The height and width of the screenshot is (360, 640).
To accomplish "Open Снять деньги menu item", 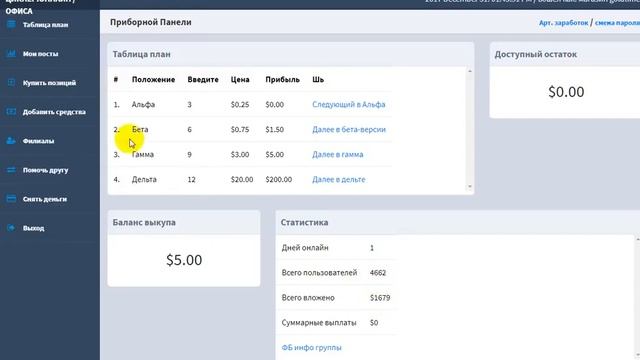I will [x=45, y=199].
